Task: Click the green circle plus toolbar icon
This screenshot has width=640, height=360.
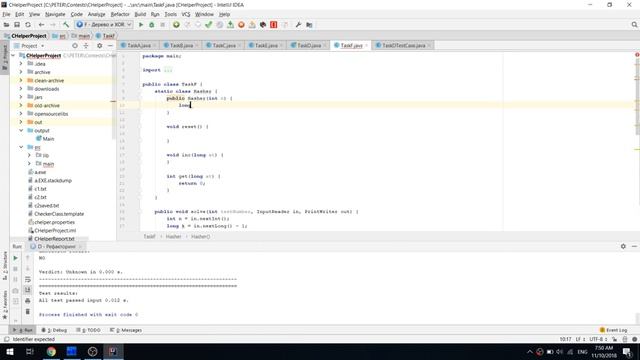Action: (x=176, y=25)
